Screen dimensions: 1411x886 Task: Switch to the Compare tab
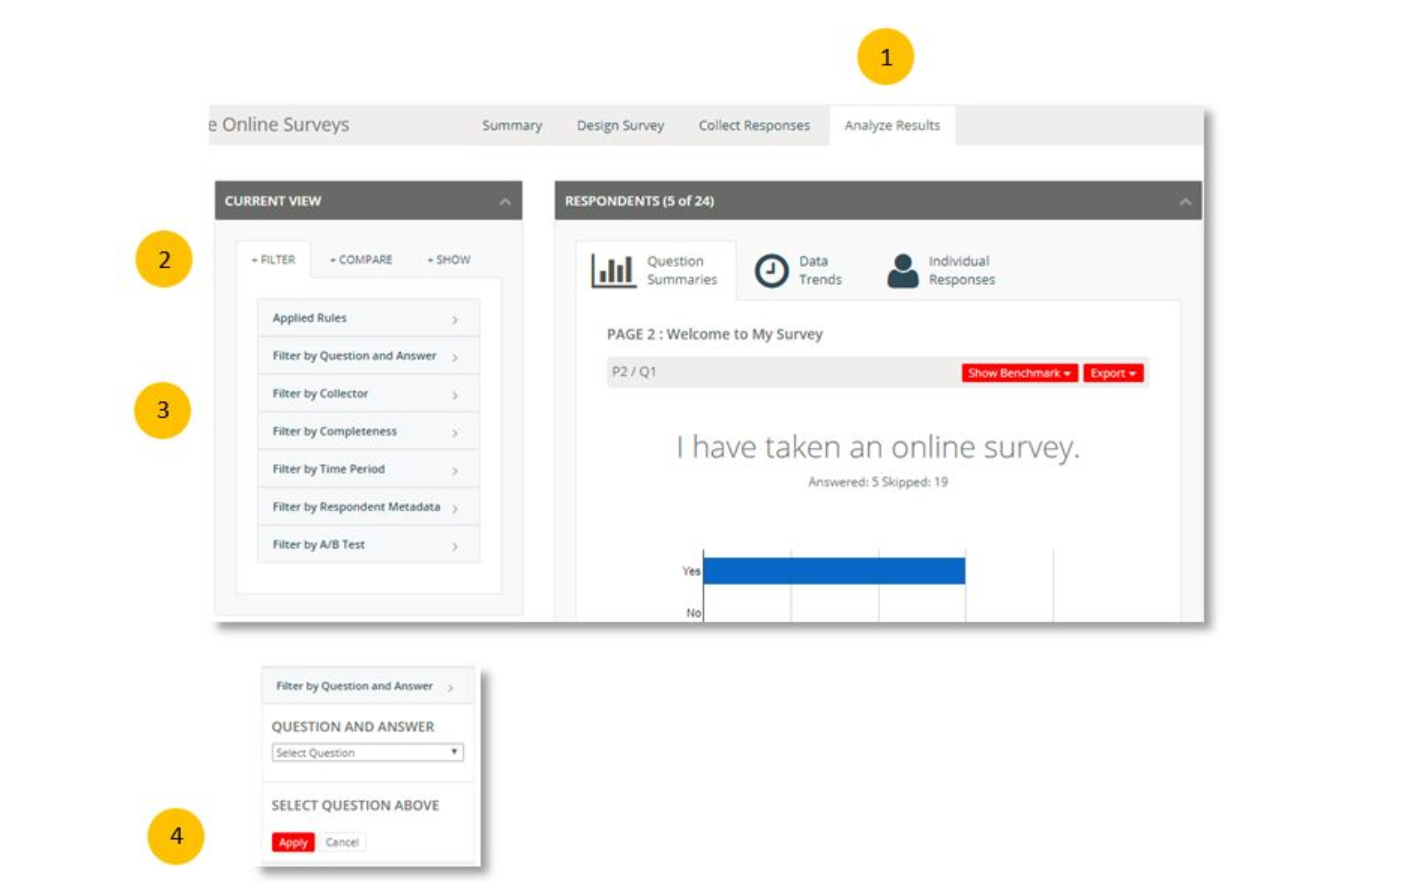pyautogui.click(x=361, y=260)
